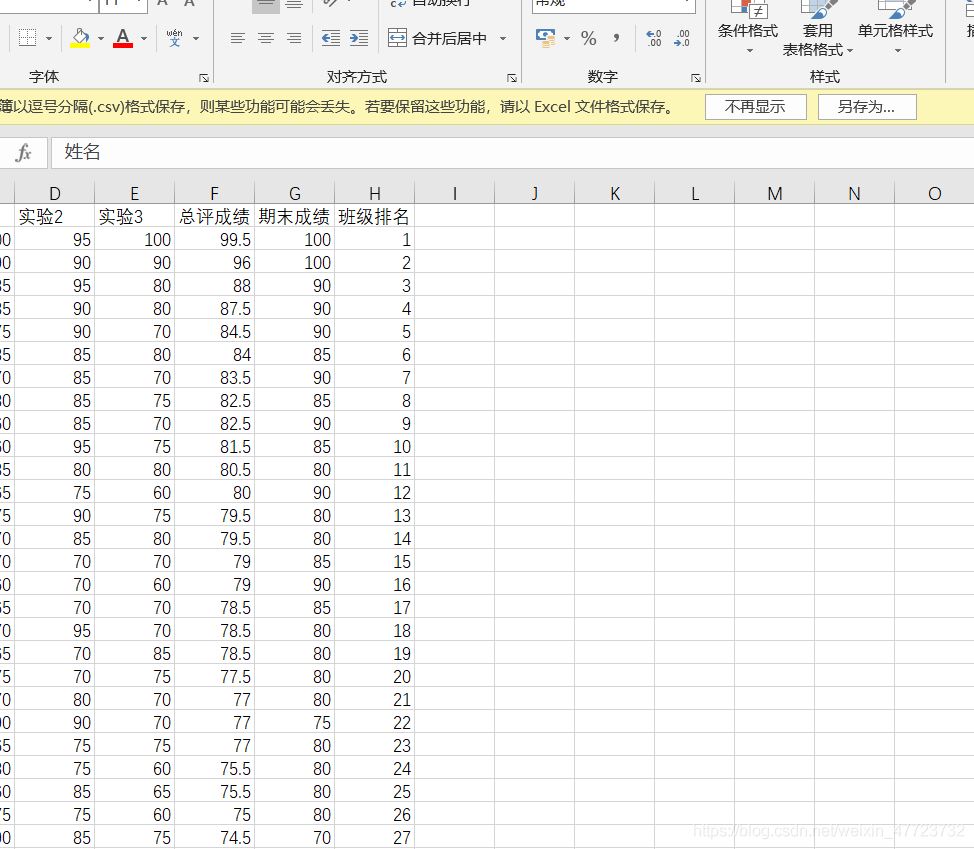This screenshot has width=974, height=849.
Task: Select column I header
Action: [455, 193]
